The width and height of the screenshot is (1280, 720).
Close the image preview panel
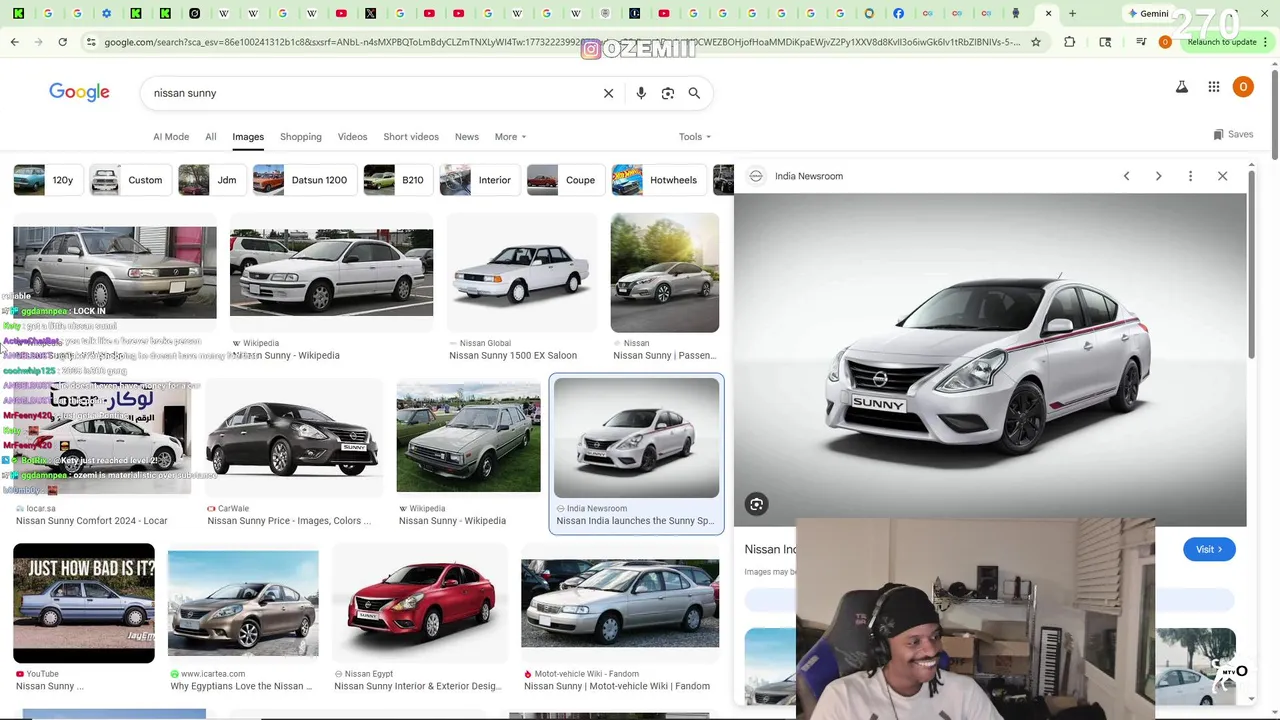tap(1222, 176)
